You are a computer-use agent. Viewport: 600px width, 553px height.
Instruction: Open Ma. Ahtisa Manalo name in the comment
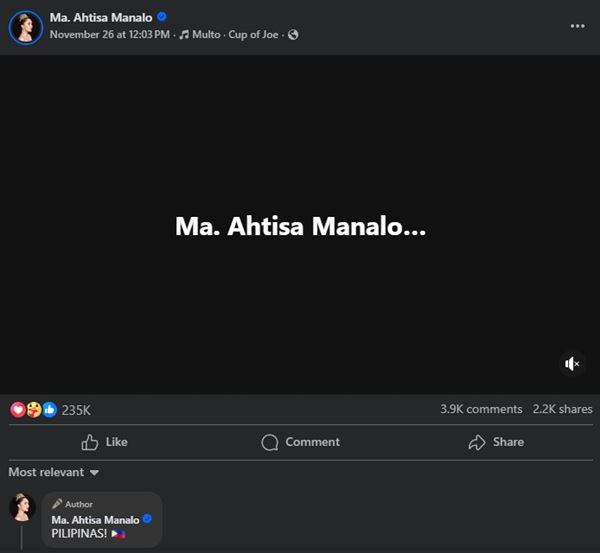tap(95, 520)
